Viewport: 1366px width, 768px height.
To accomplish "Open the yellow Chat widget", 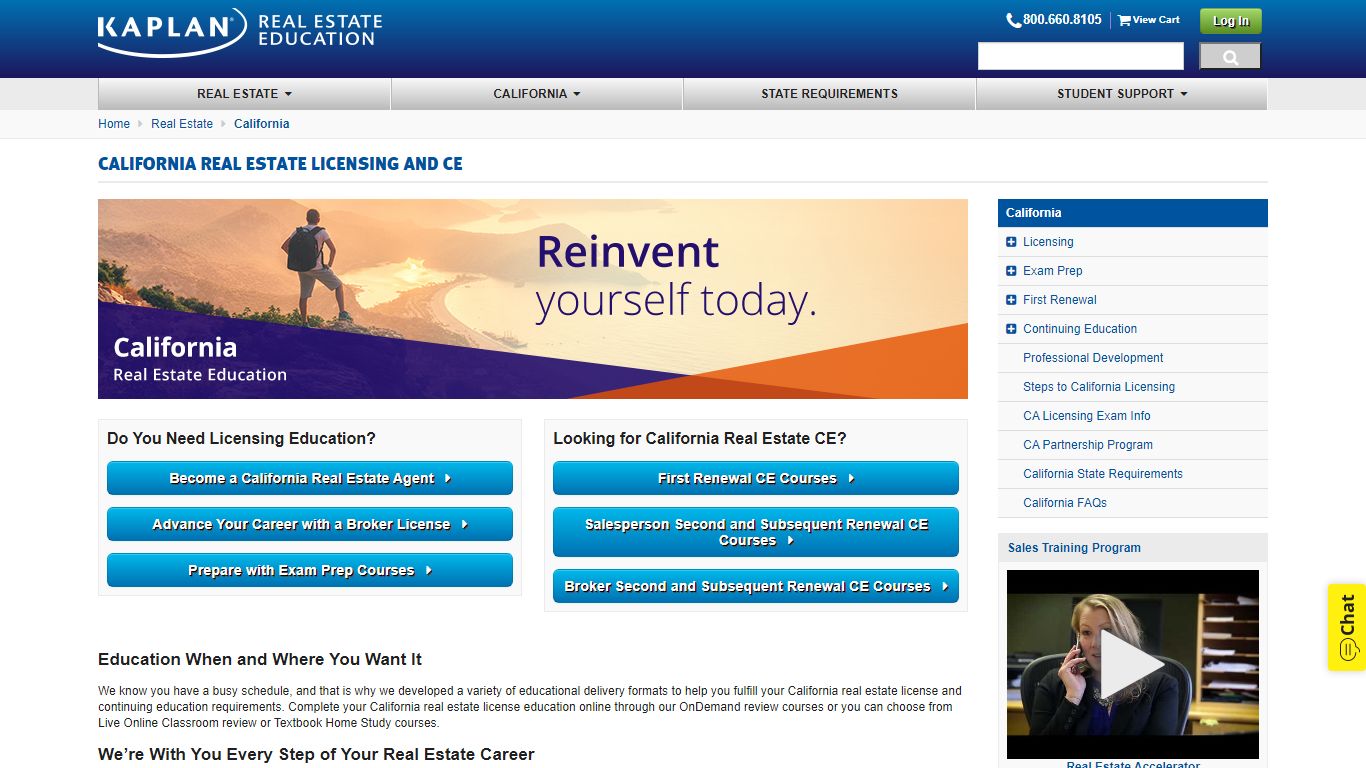I will pos(1347,627).
